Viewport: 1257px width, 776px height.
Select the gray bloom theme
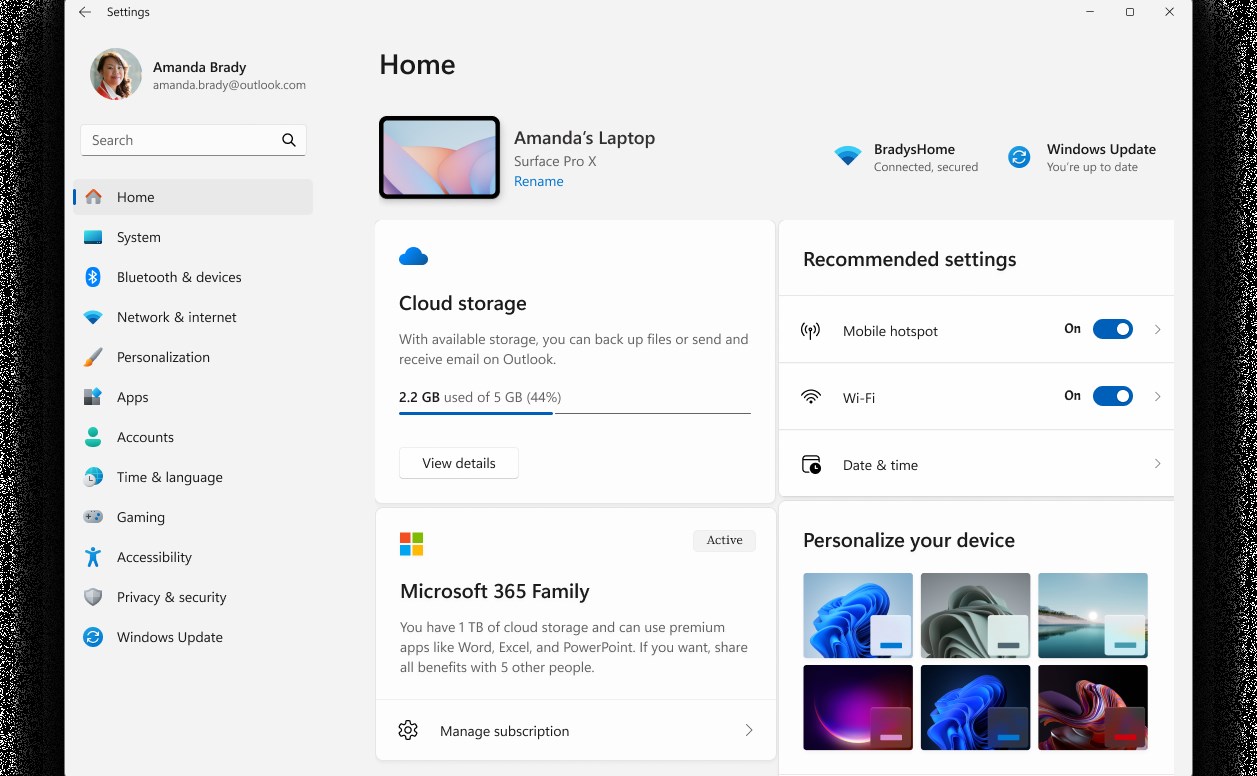[975, 615]
